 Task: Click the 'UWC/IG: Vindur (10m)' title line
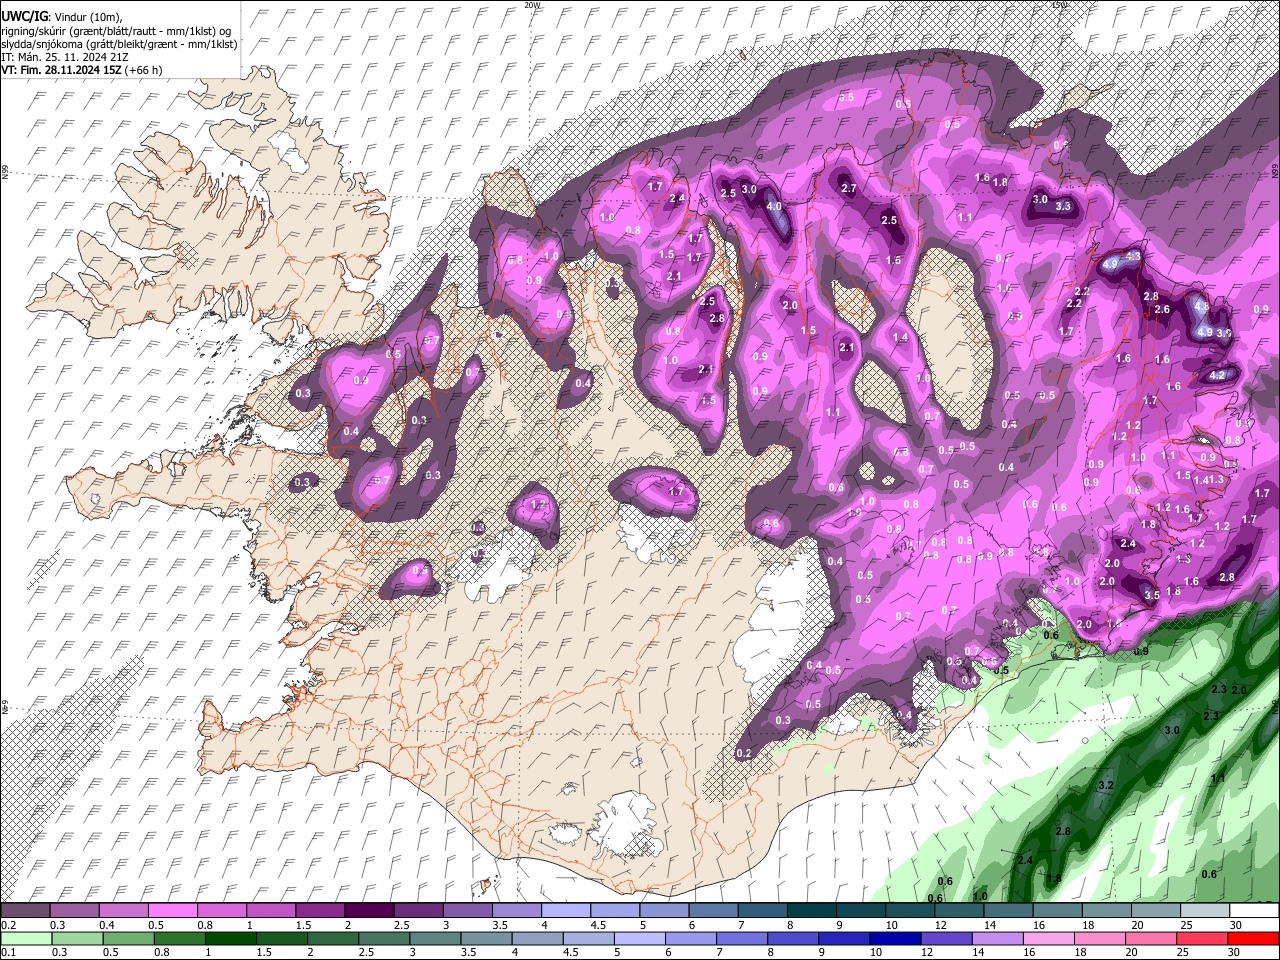(x=62, y=17)
